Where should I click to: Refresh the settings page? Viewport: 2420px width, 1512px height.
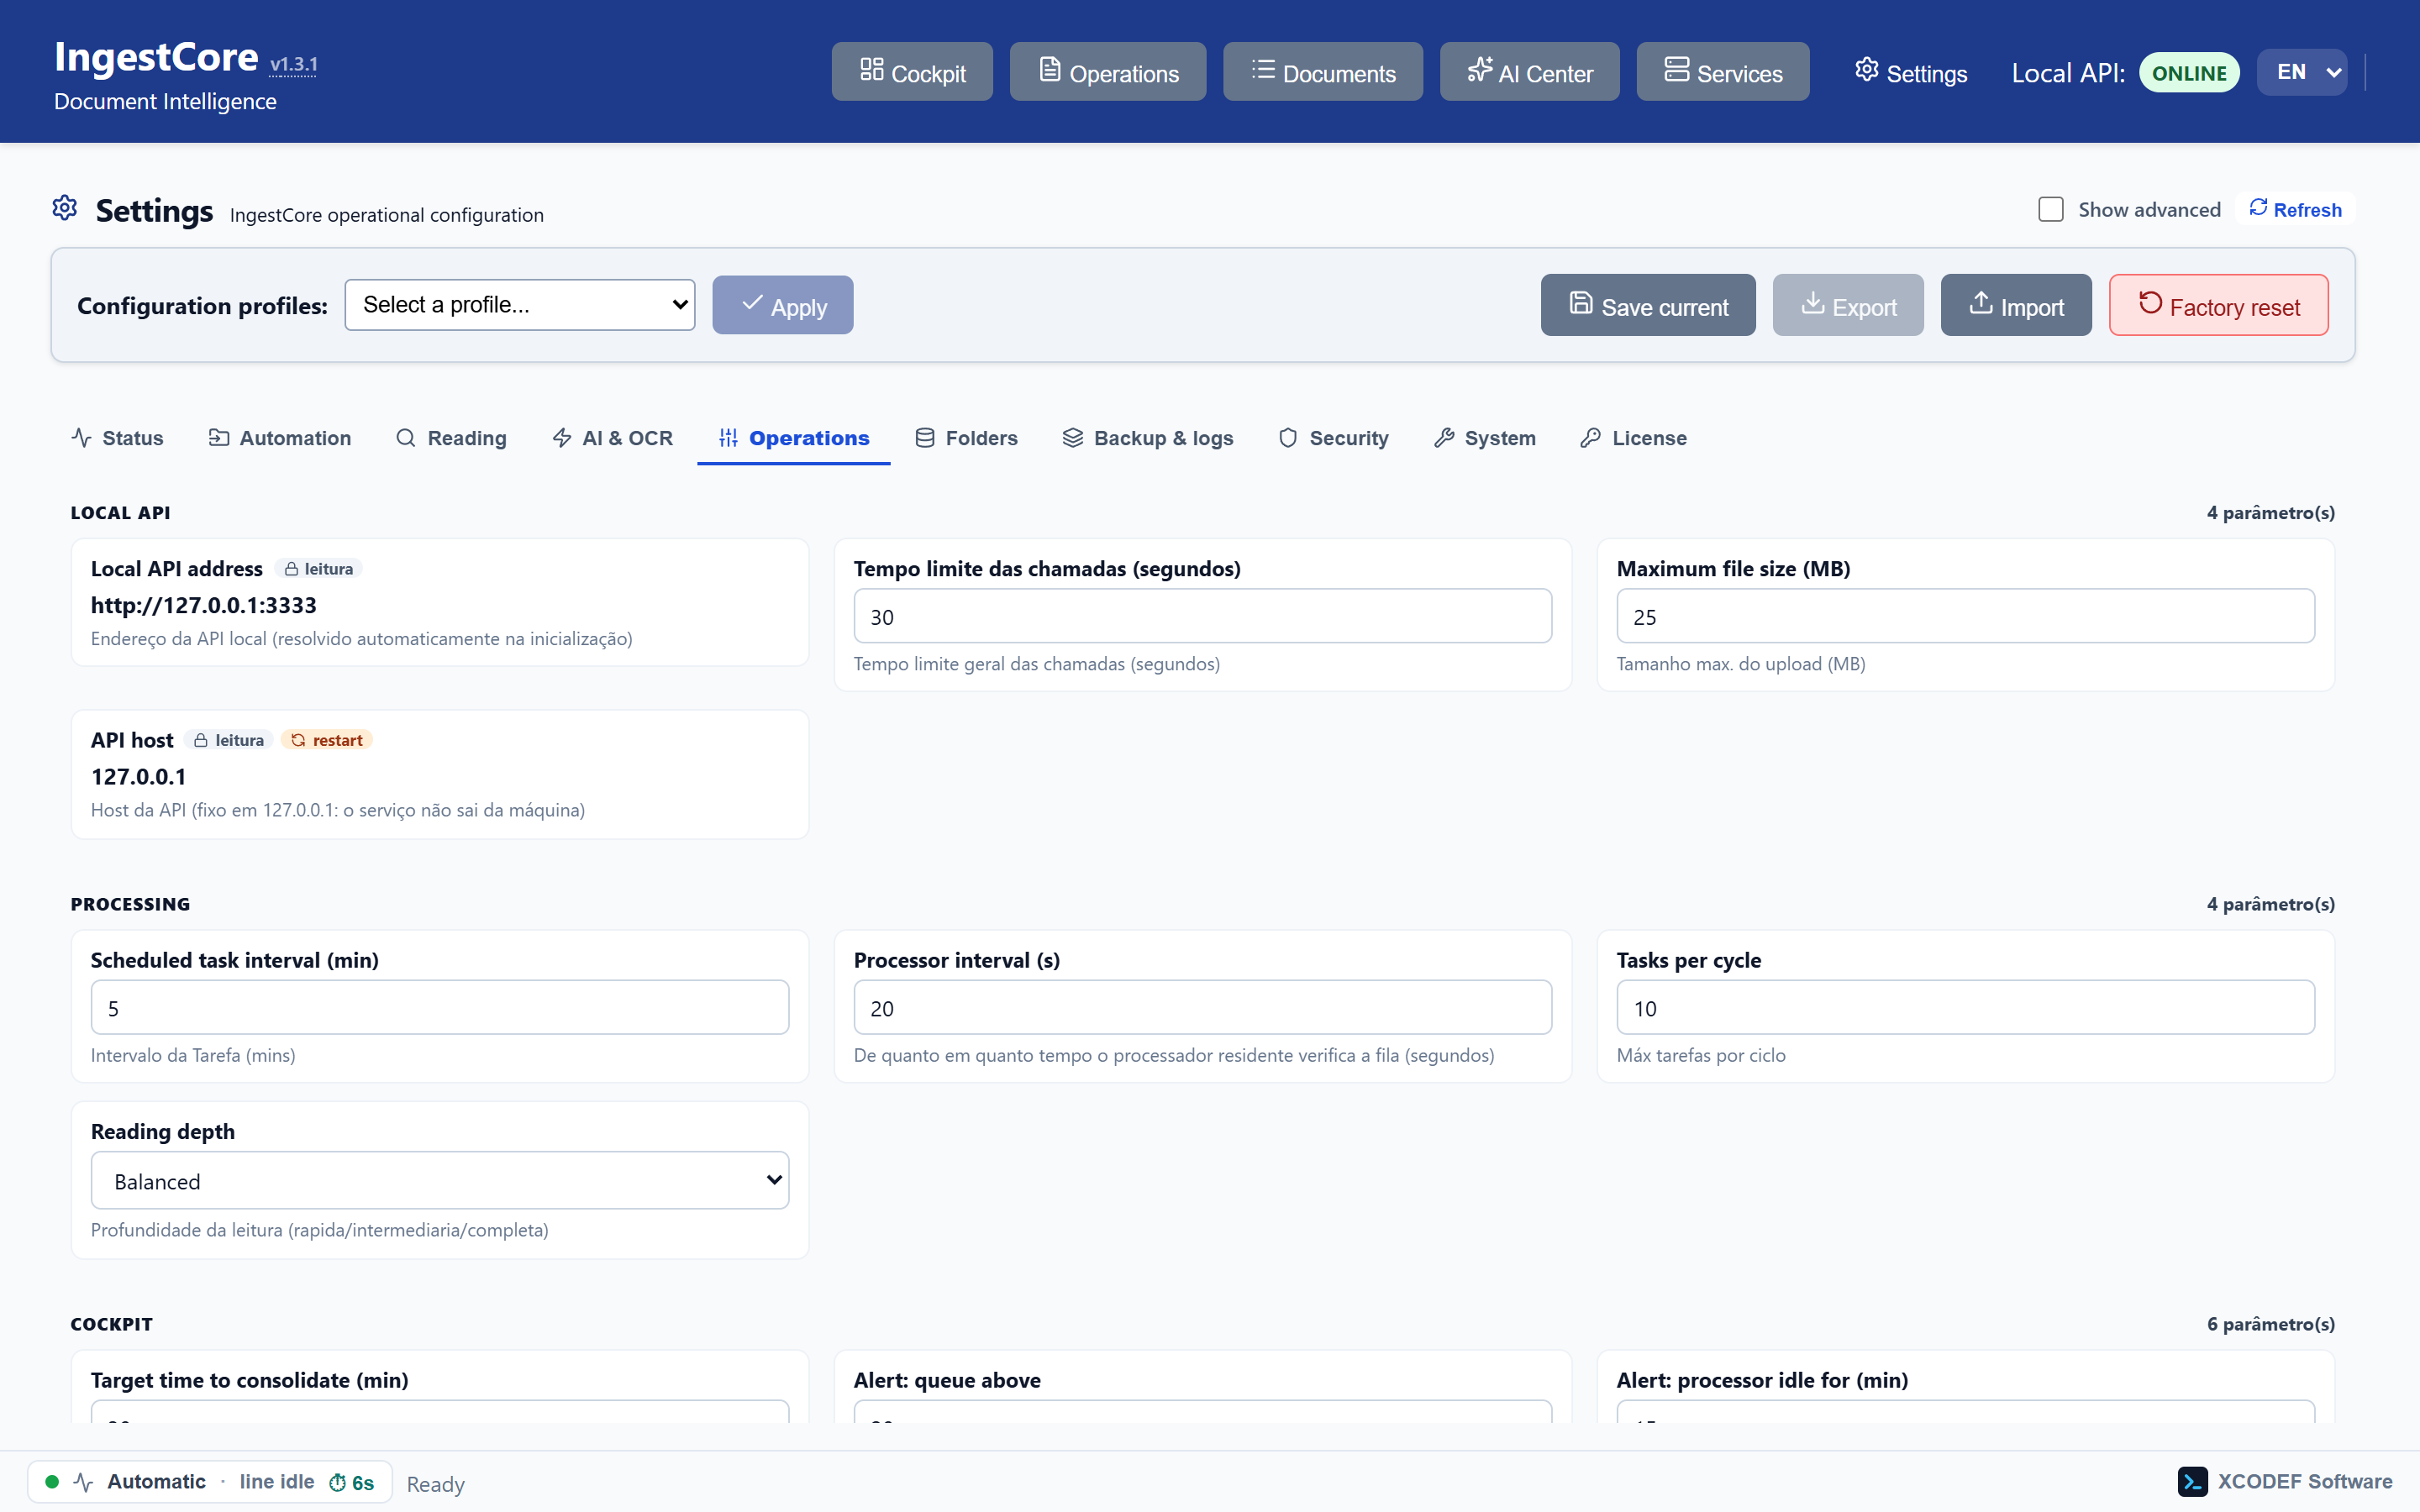[2296, 209]
